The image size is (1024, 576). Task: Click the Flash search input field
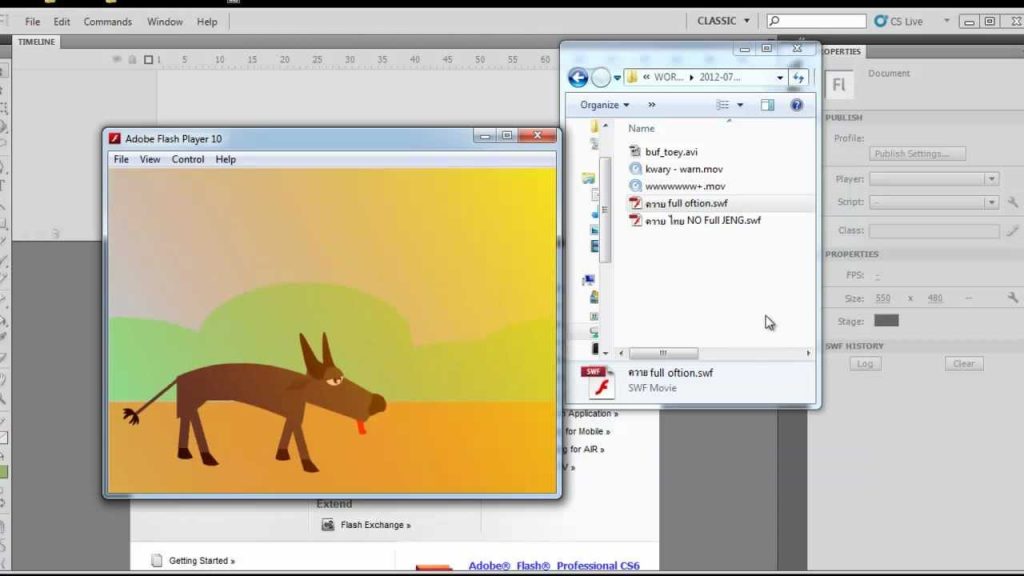pyautogui.click(x=816, y=21)
